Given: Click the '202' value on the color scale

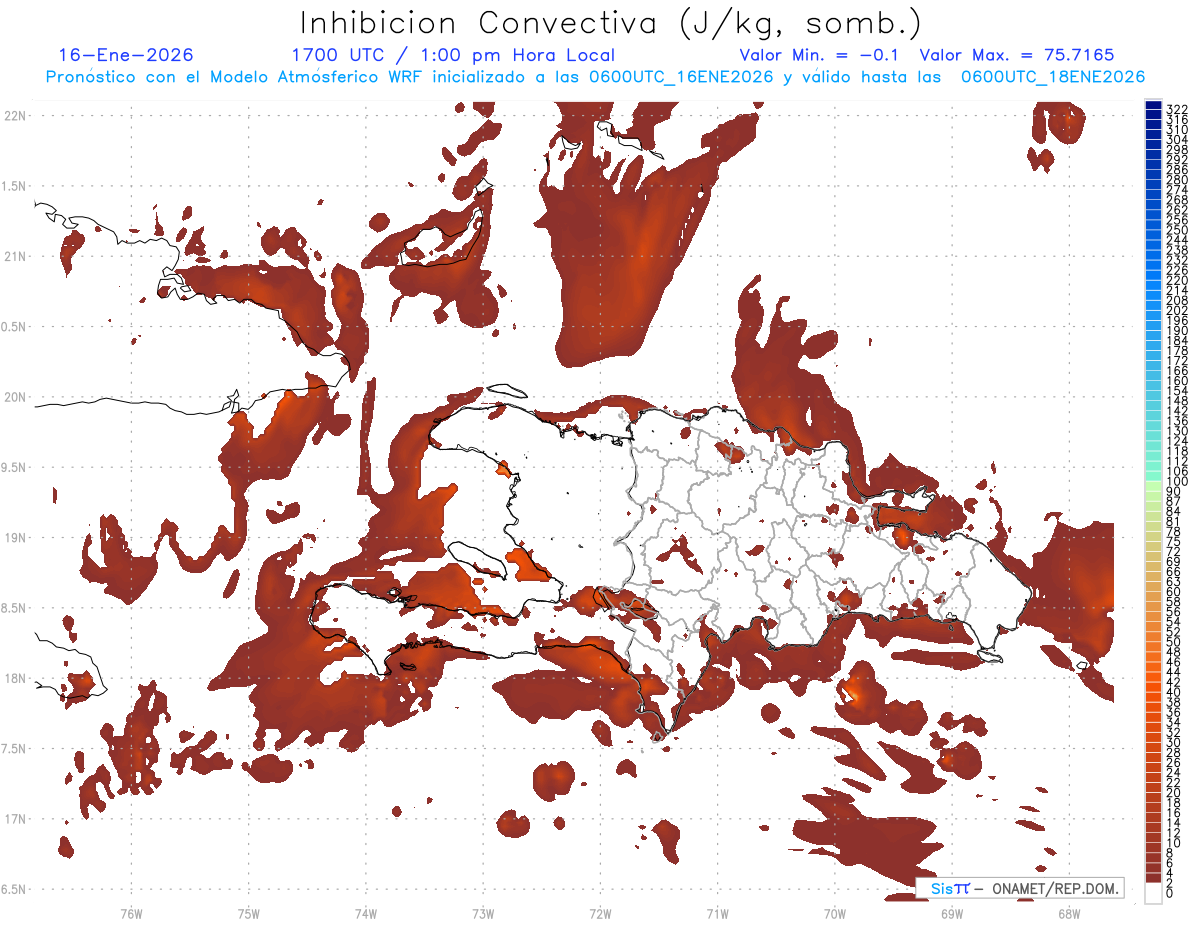Looking at the screenshot, I should [1177, 310].
